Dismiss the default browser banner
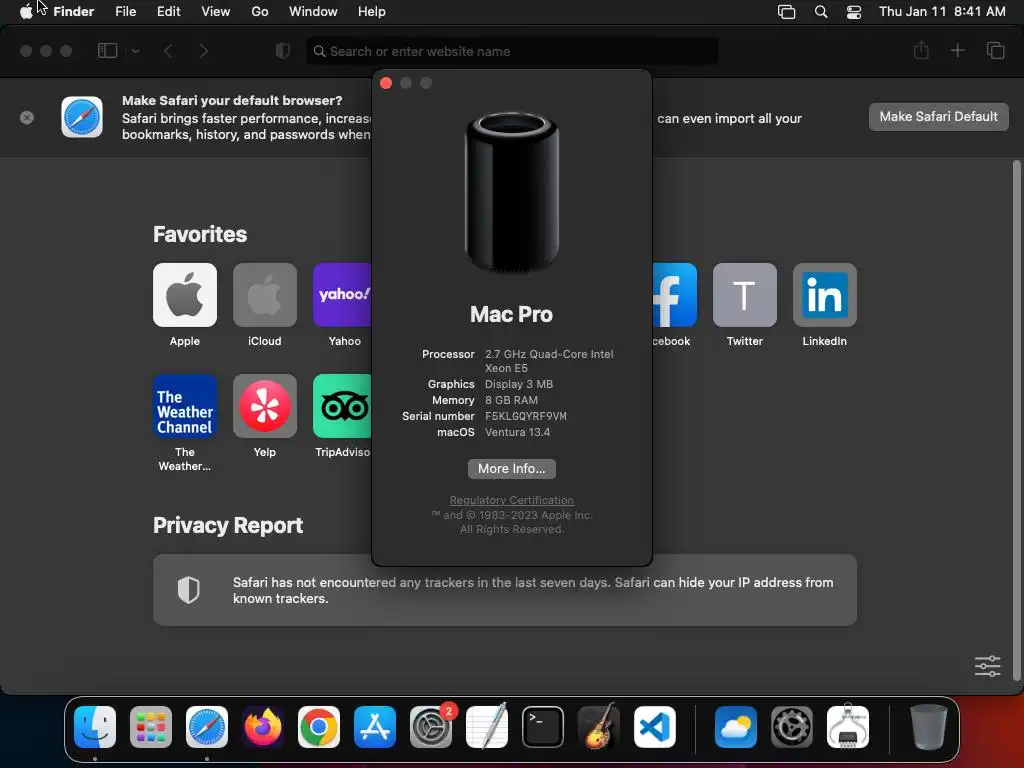The width and height of the screenshot is (1024, 768). coord(27,118)
